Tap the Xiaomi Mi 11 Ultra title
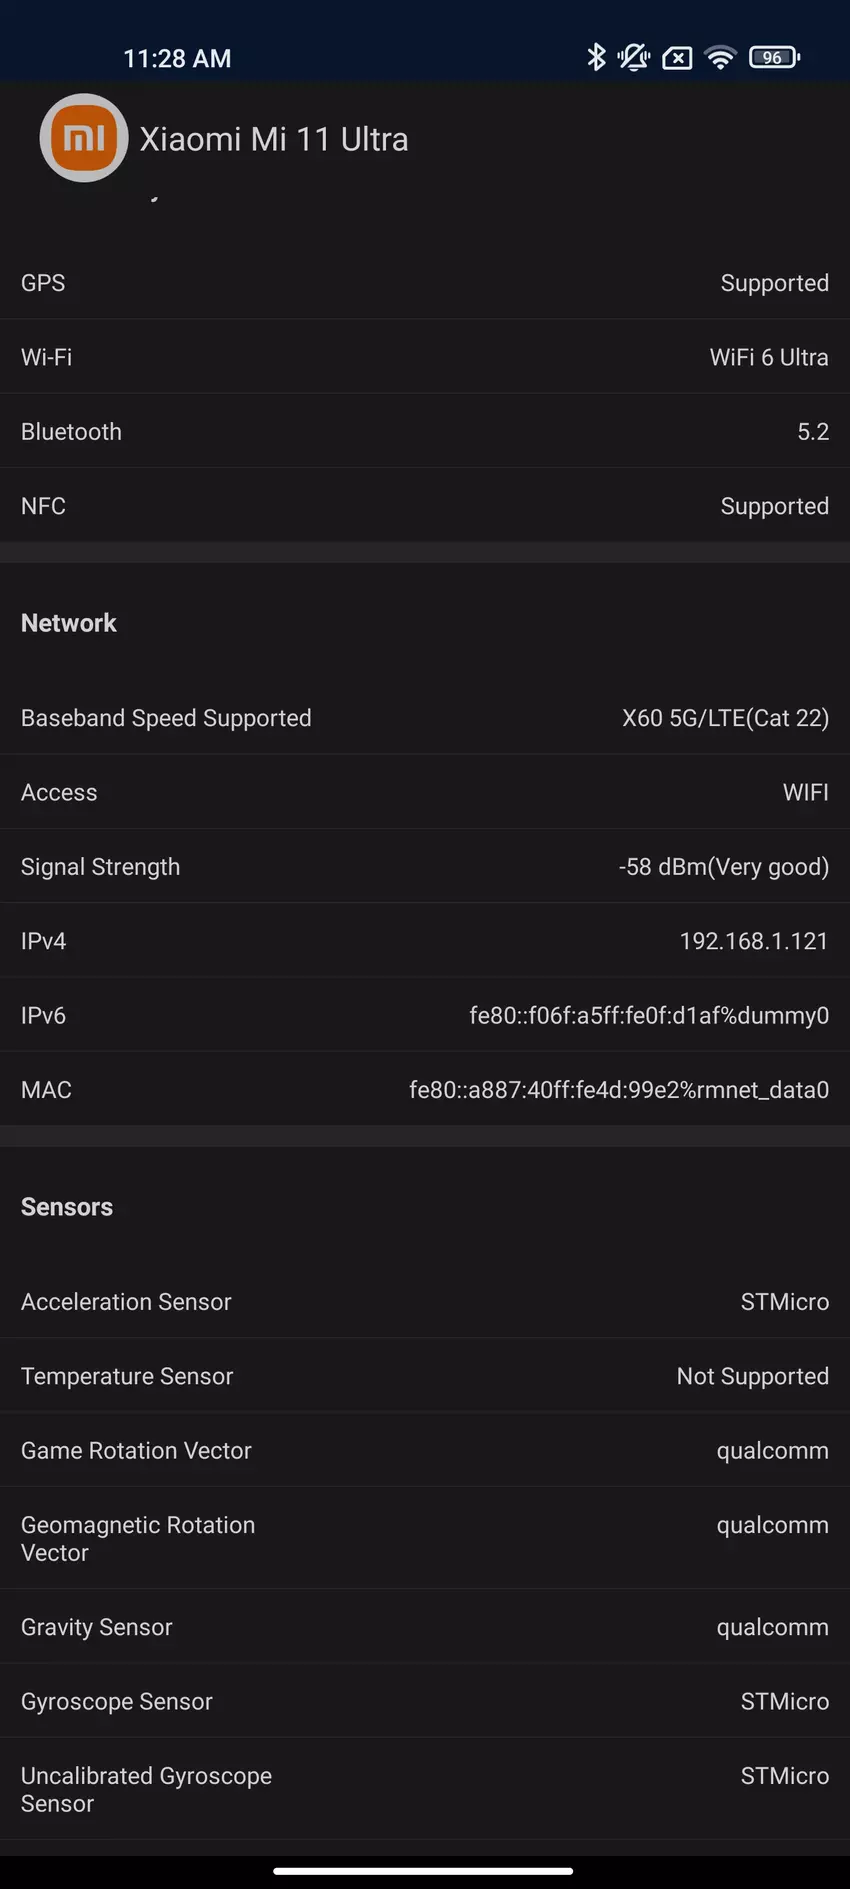Viewport: 850px width, 1889px height. point(274,139)
